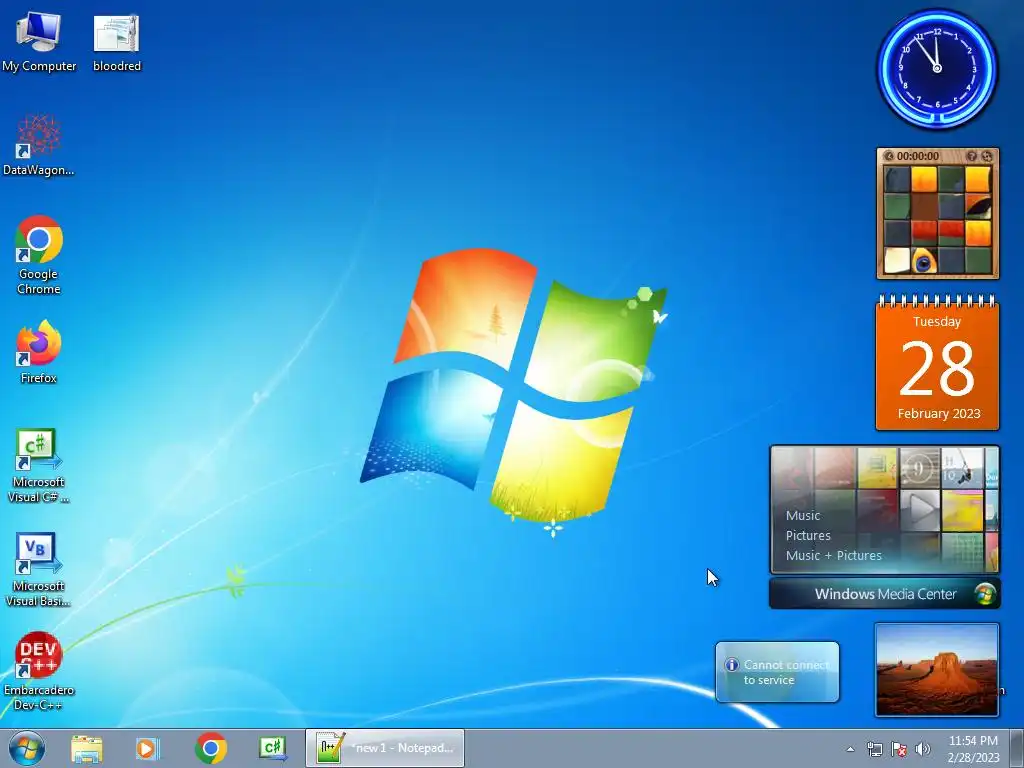
Task: Click the desert Slide Show gadget picture
Action: point(937,670)
